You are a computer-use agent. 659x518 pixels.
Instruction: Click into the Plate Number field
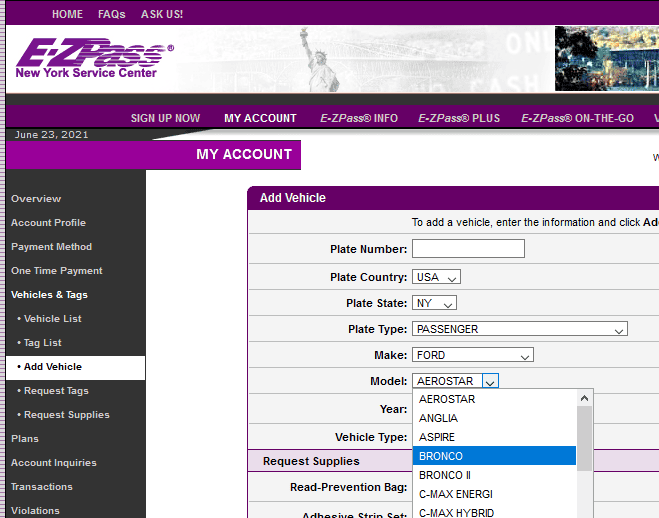(x=468, y=249)
